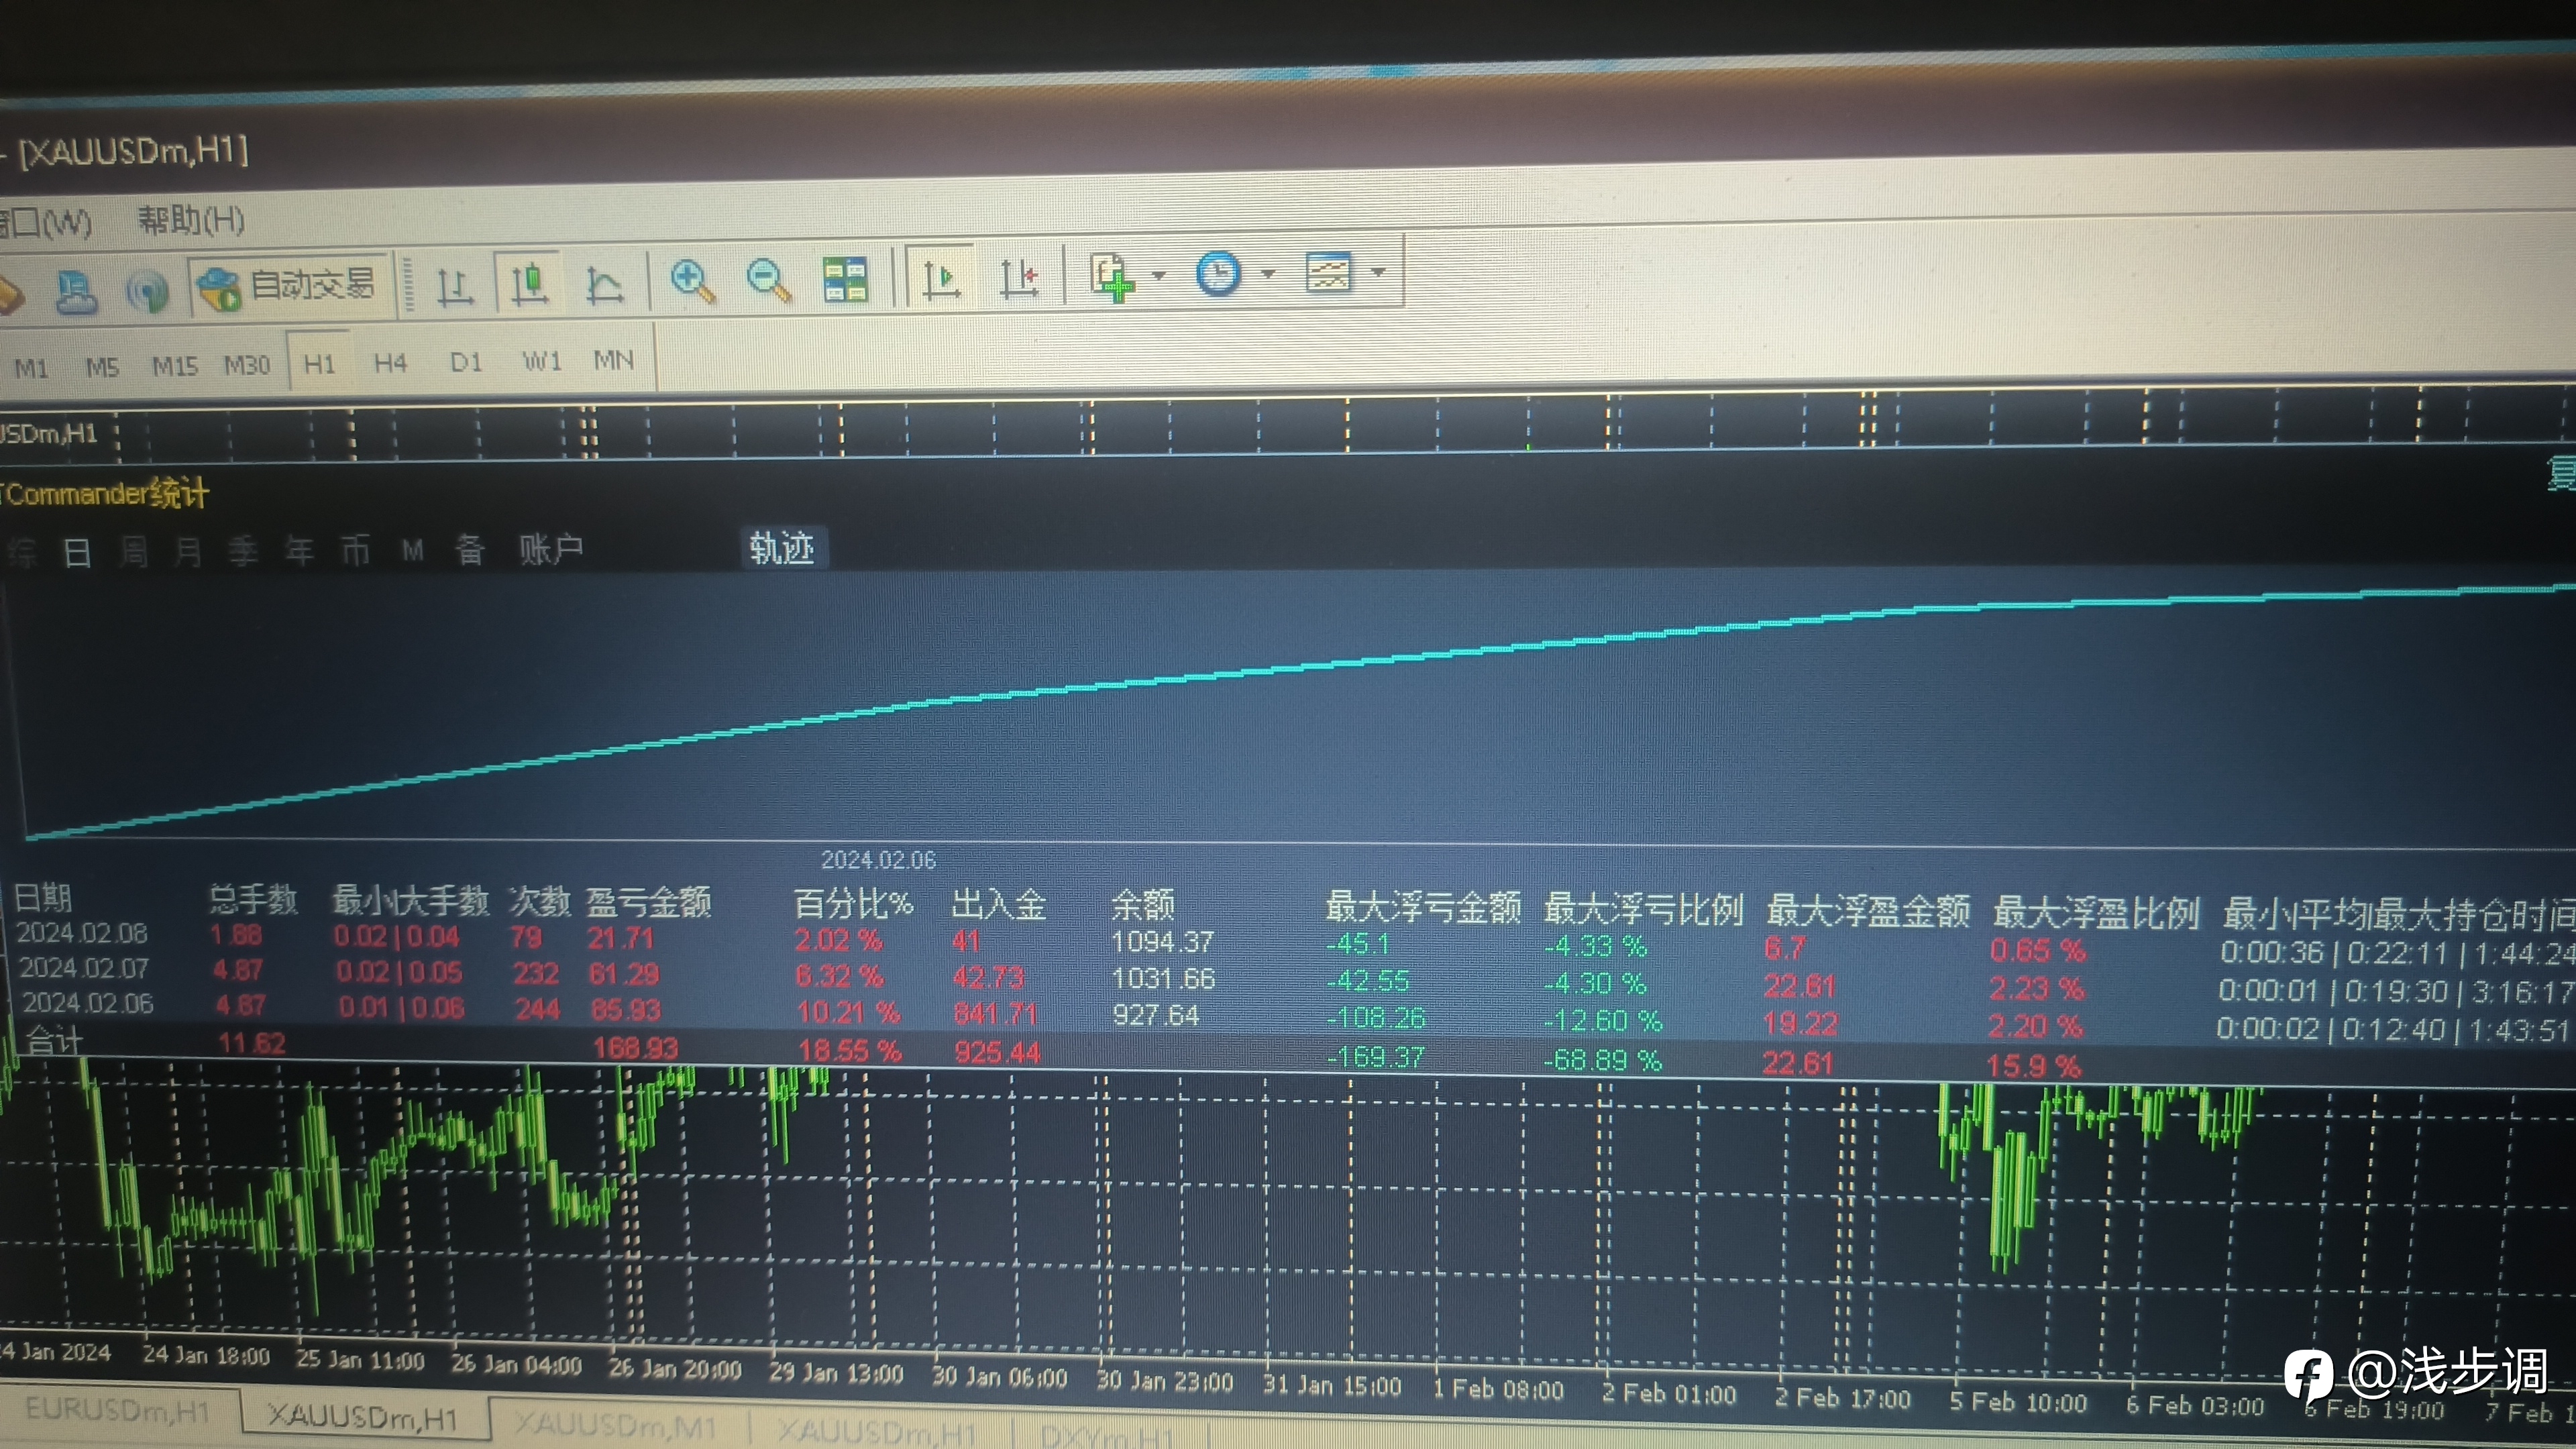This screenshot has width=2576, height=1449.
Task: Show the 年 yearly statistics tab
Action: [299, 550]
